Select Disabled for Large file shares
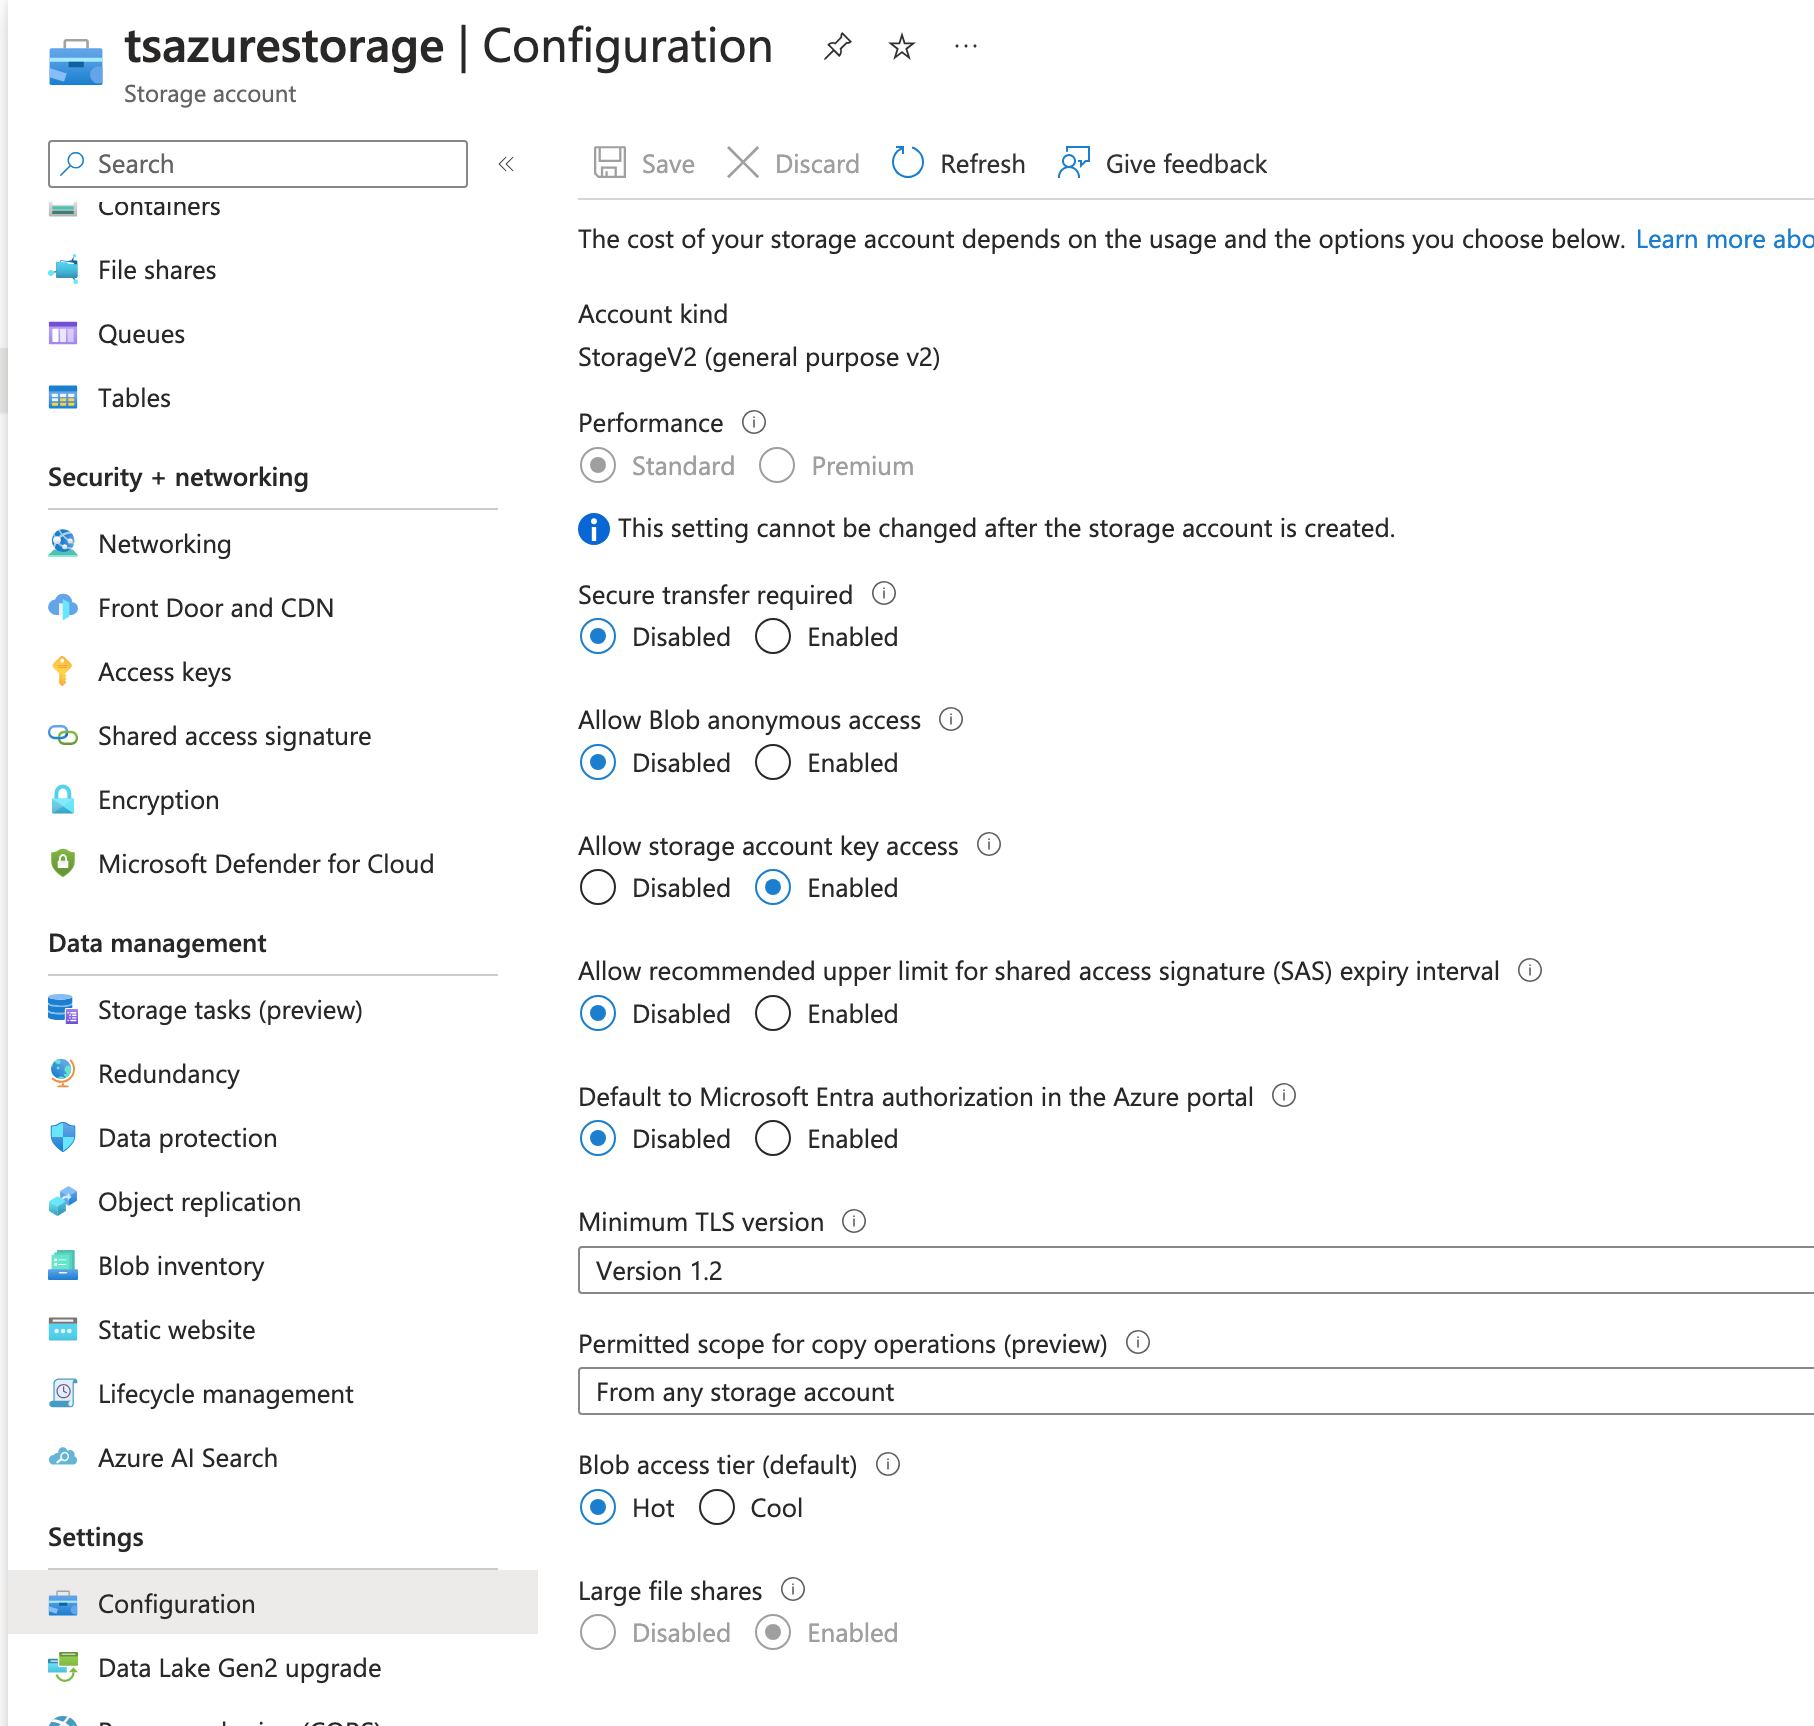The width and height of the screenshot is (1814, 1726). pos(598,1632)
